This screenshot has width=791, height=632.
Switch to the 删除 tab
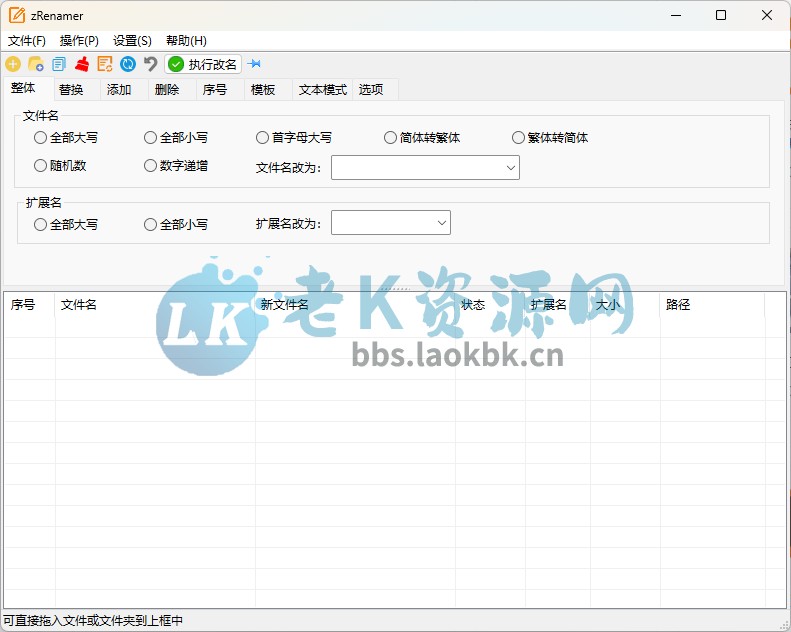pyautogui.click(x=173, y=89)
